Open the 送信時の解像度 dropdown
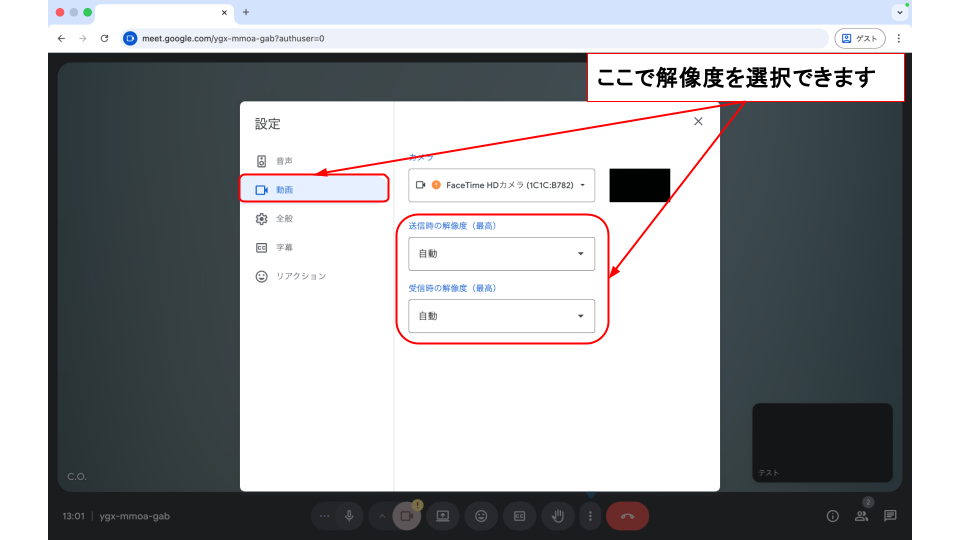This screenshot has width=960, height=540. (x=501, y=254)
